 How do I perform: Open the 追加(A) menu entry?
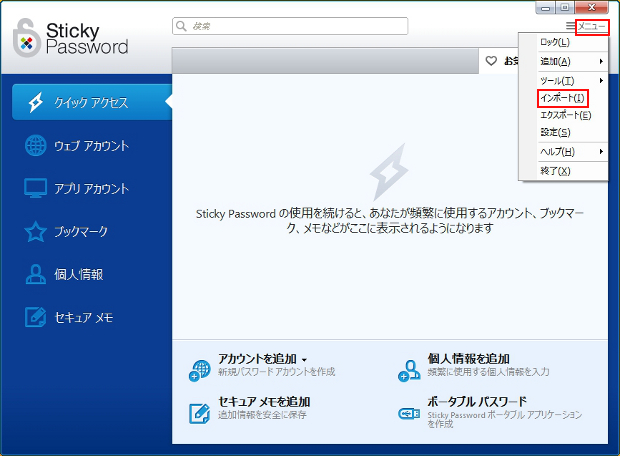556,61
